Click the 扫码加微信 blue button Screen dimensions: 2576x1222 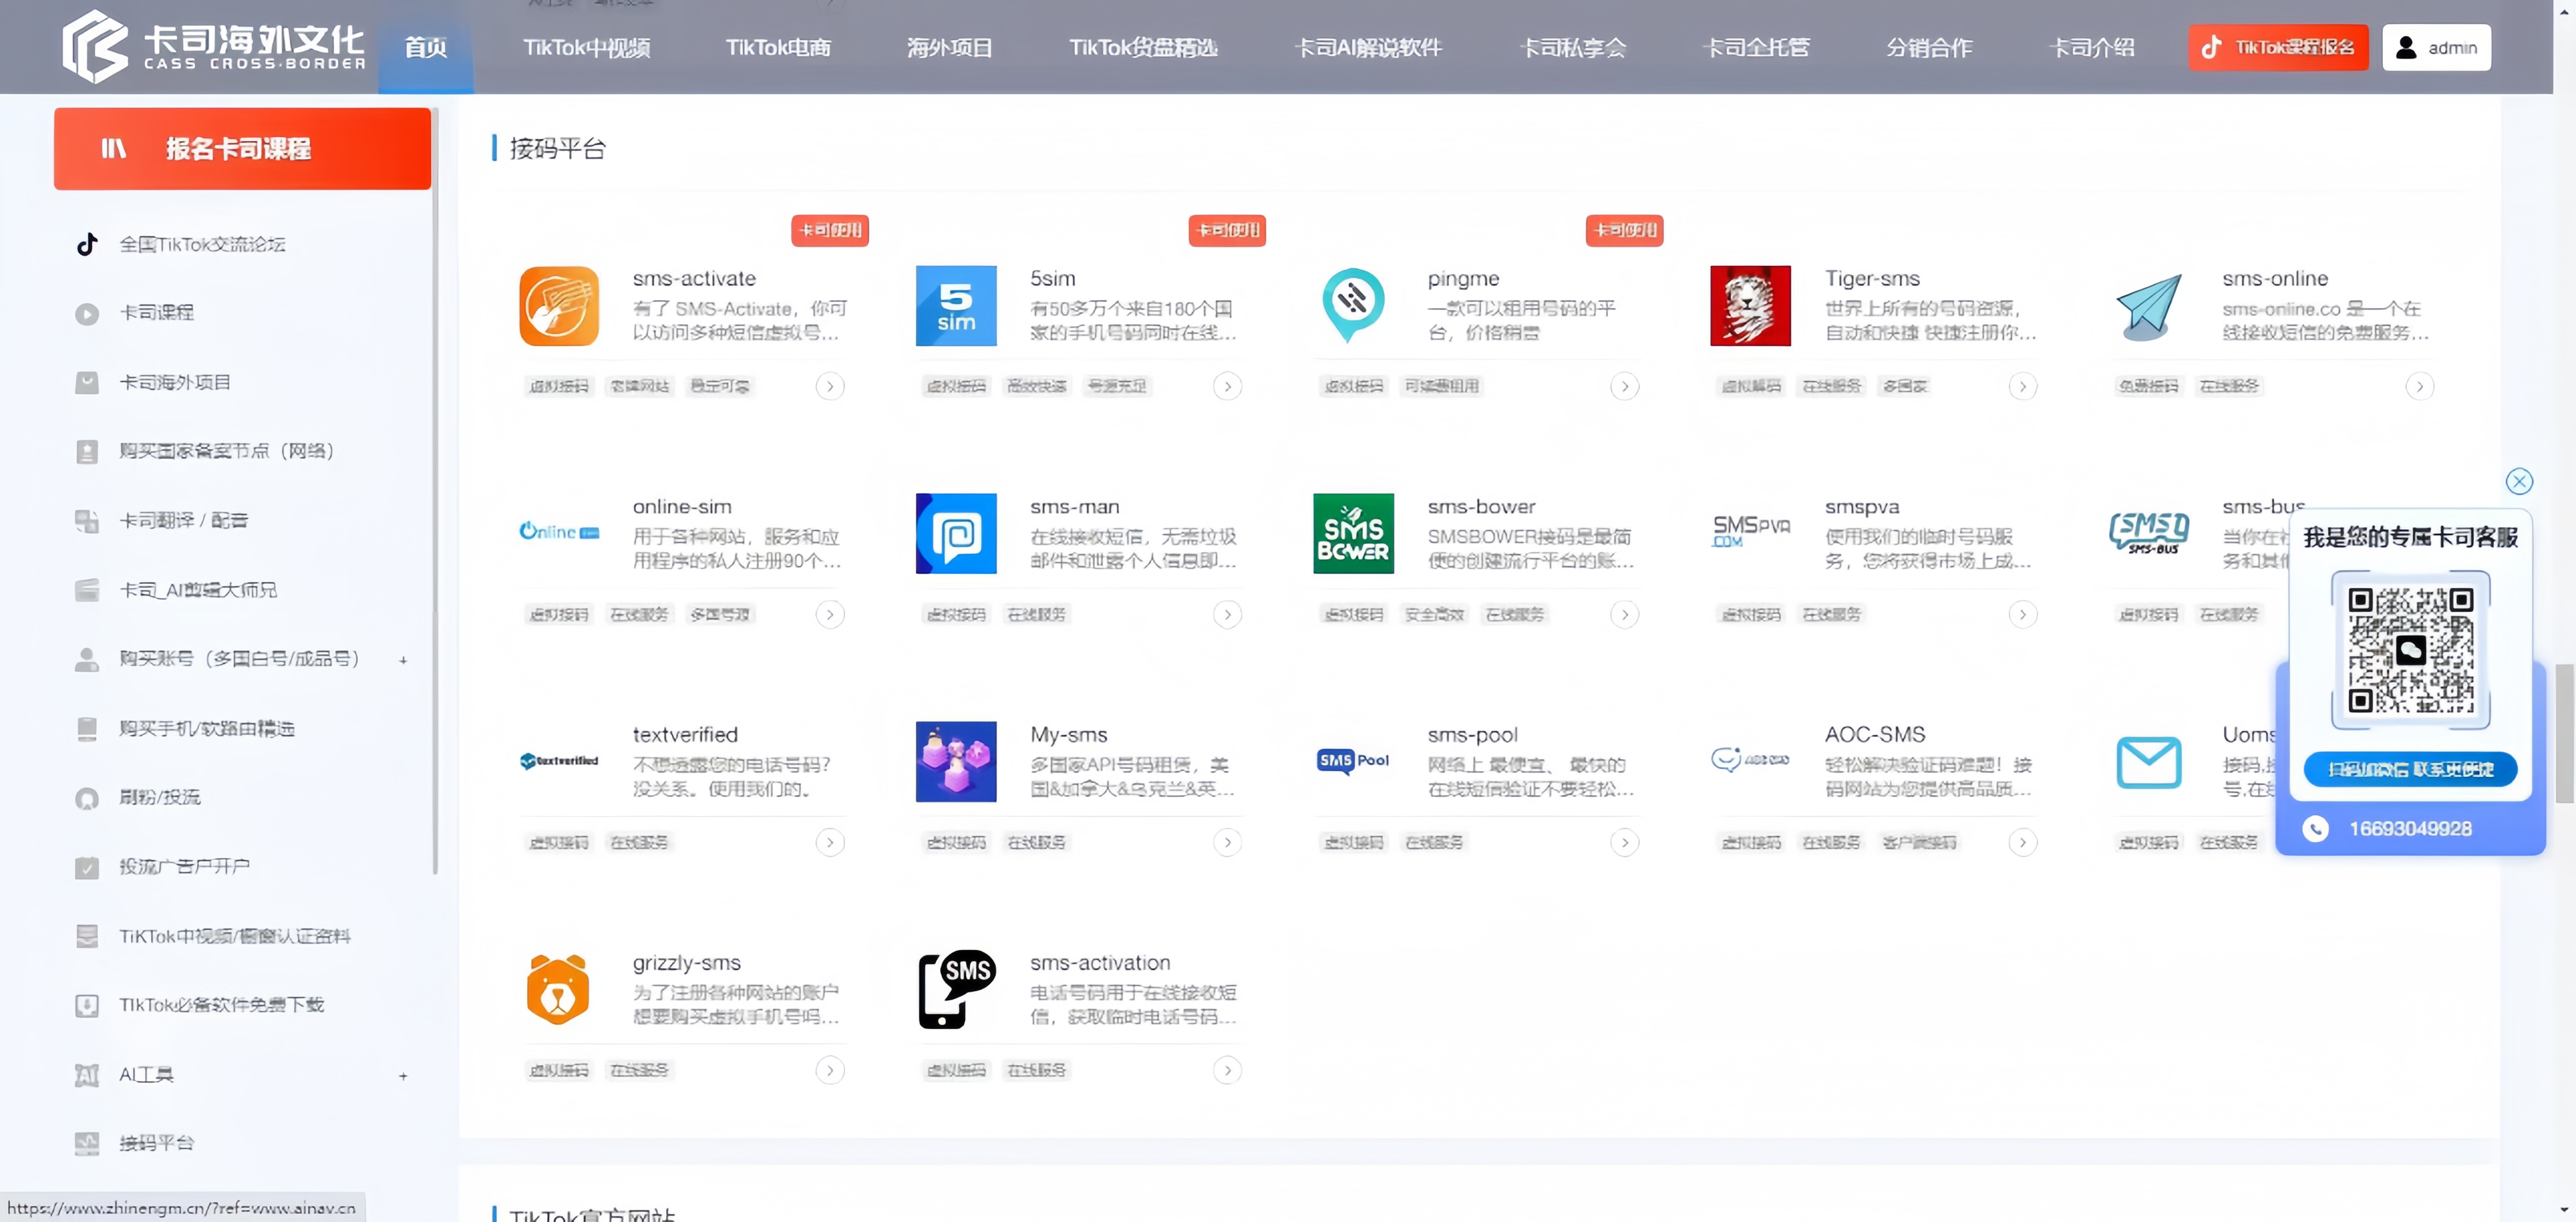tap(2410, 769)
